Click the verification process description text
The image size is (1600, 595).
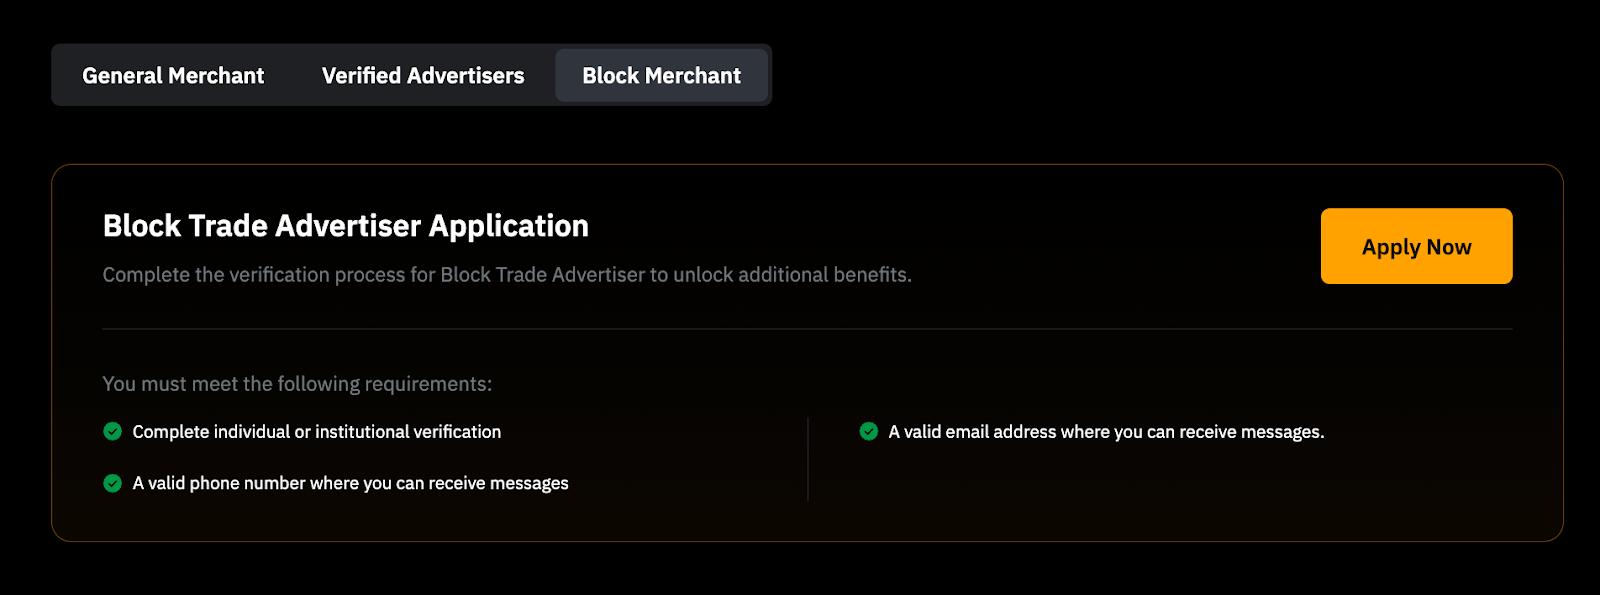[507, 275]
